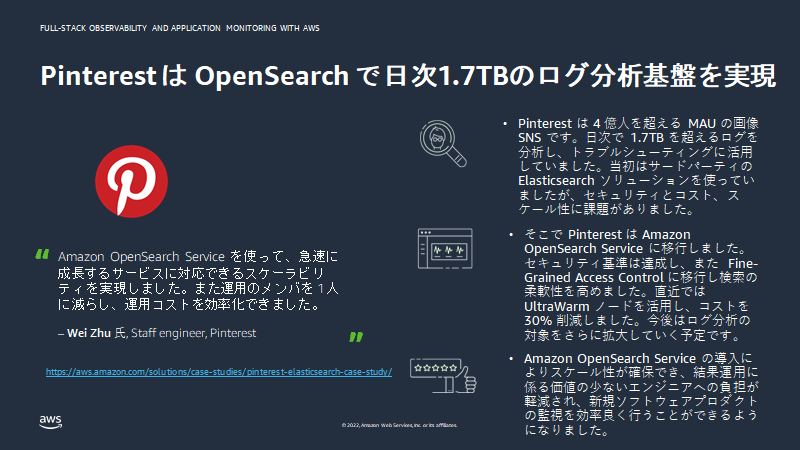Click the bullet starting 'そこで Pinterest は Amazon'
The height and width of the screenshot is (450, 800).
(x=641, y=284)
